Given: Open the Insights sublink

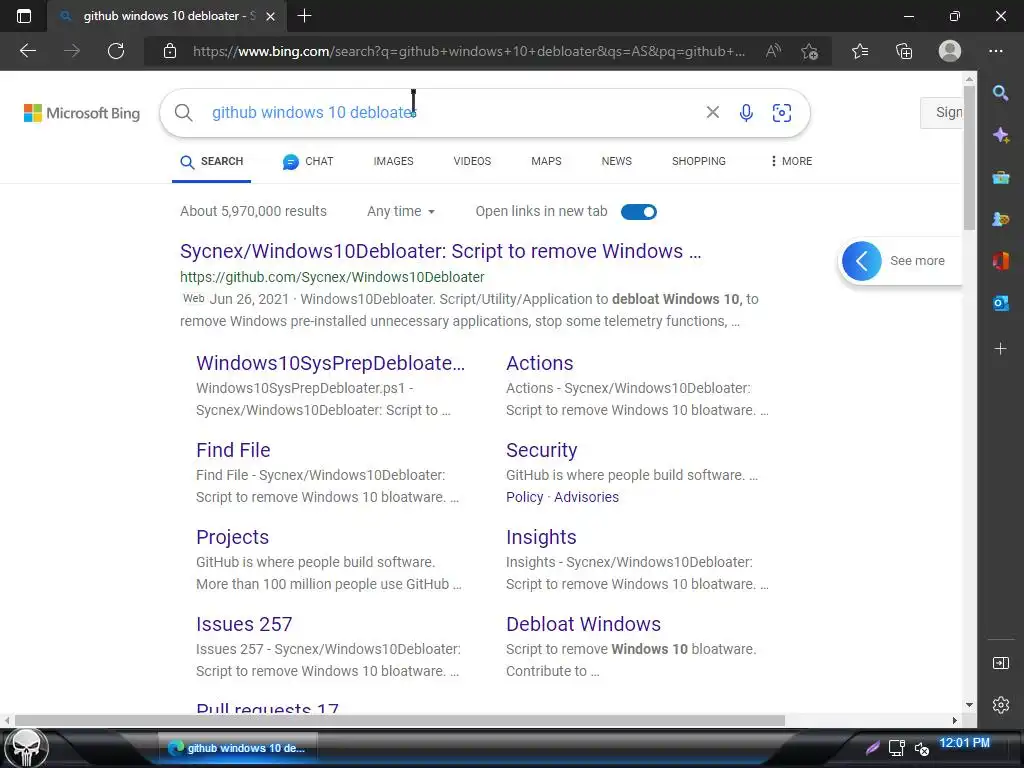Looking at the screenshot, I should point(541,537).
